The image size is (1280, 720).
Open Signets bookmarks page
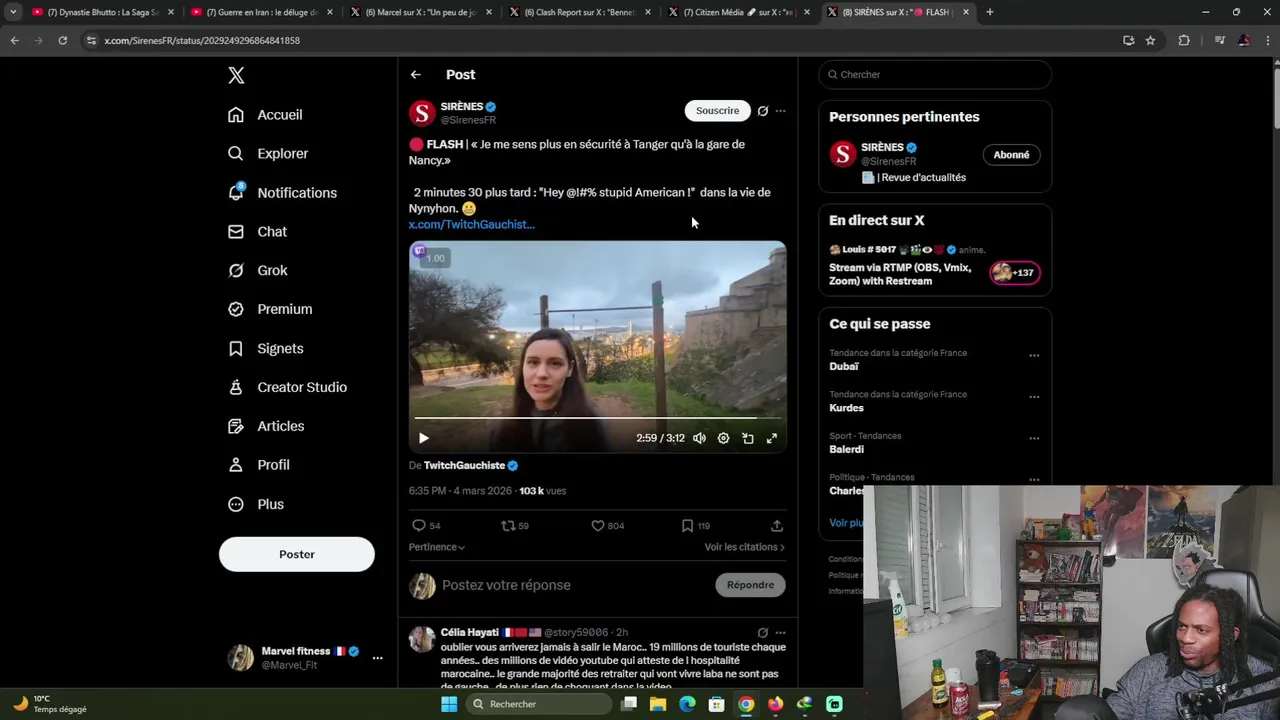click(x=265, y=349)
